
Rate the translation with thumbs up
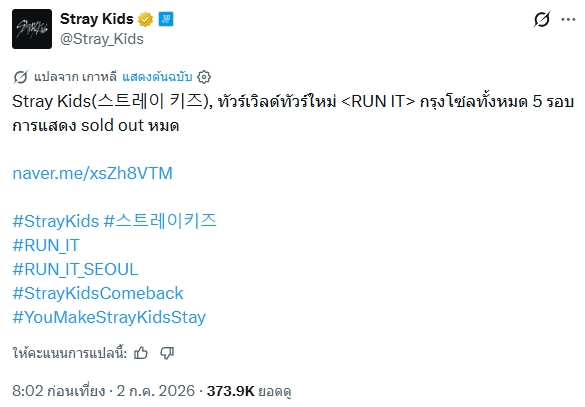click(141, 353)
